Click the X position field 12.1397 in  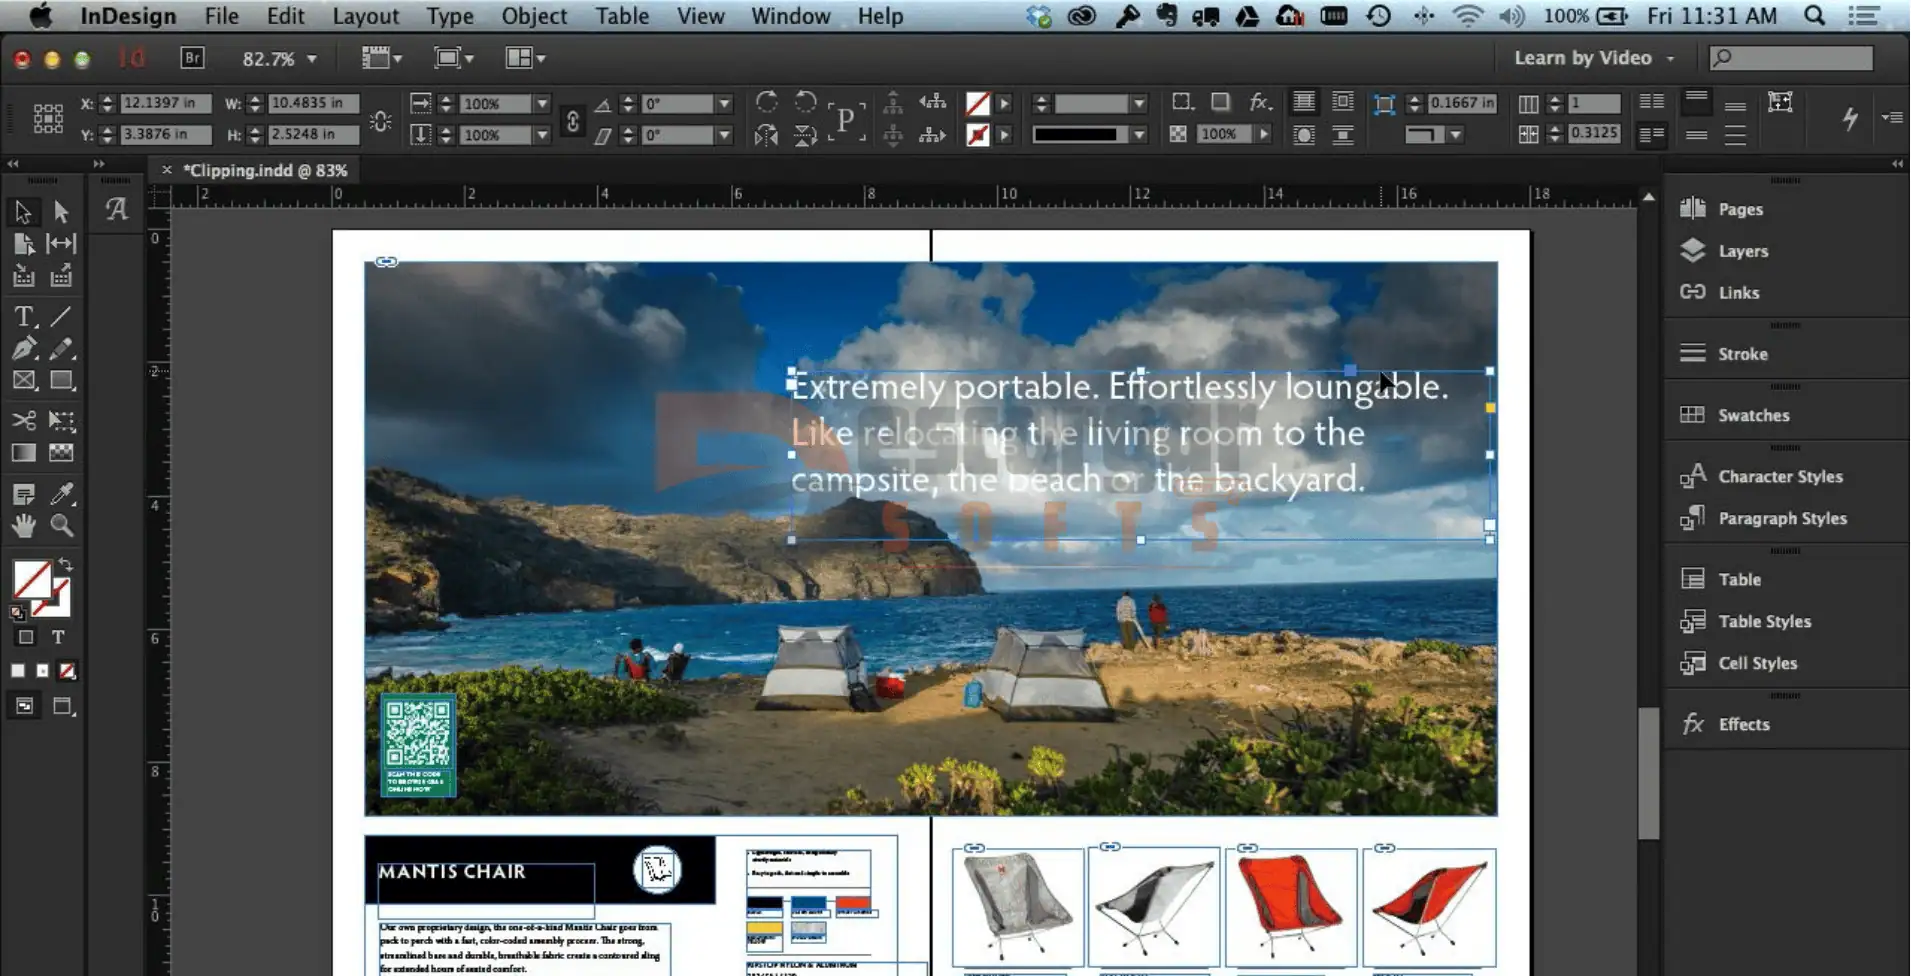pyautogui.click(x=165, y=103)
